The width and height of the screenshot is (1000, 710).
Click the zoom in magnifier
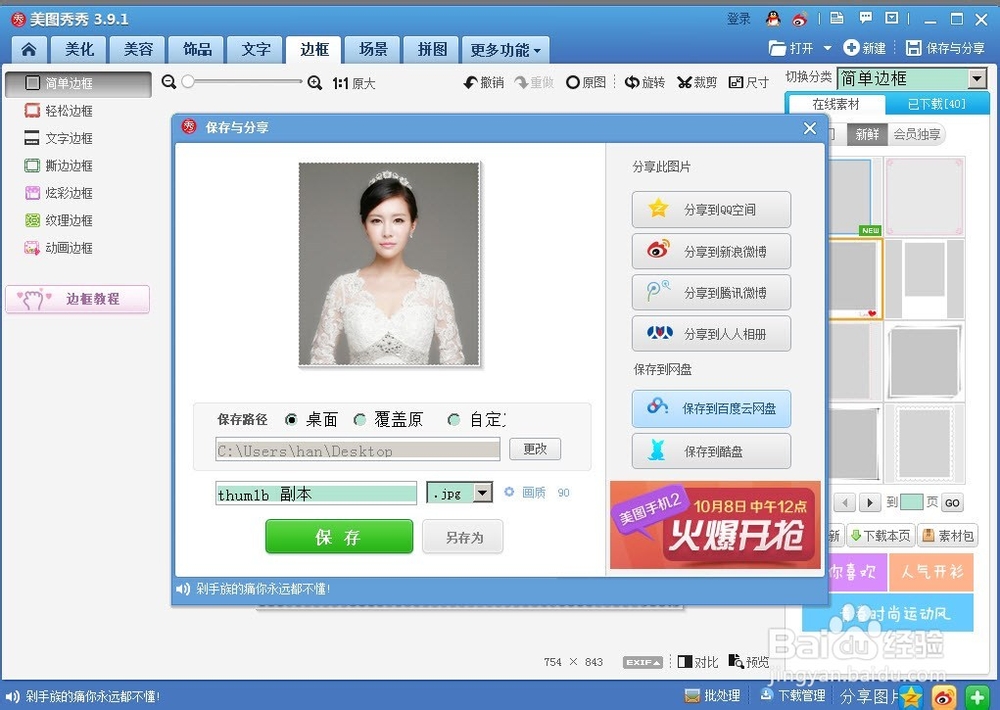point(314,83)
